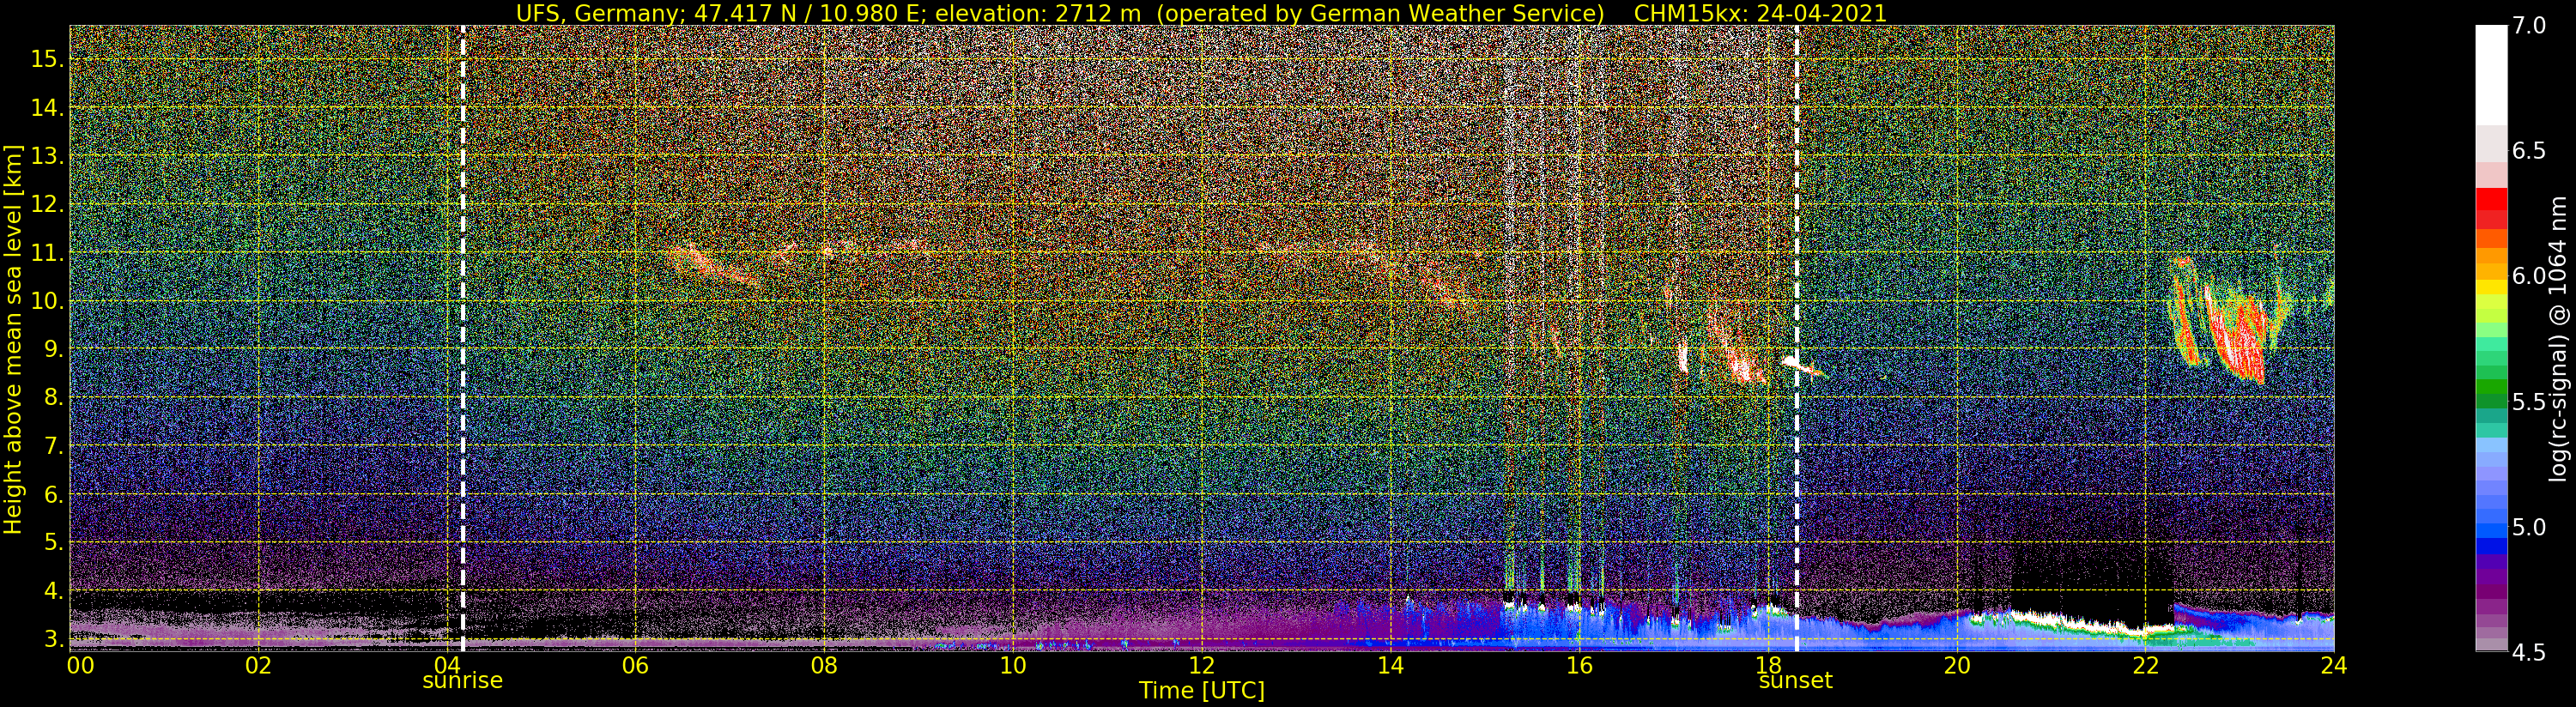Image resolution: width=2576 pixels, height=707 pixels.
Task: Click "(operated by German Weather Service)" in the title
Action: point(1381,13)
